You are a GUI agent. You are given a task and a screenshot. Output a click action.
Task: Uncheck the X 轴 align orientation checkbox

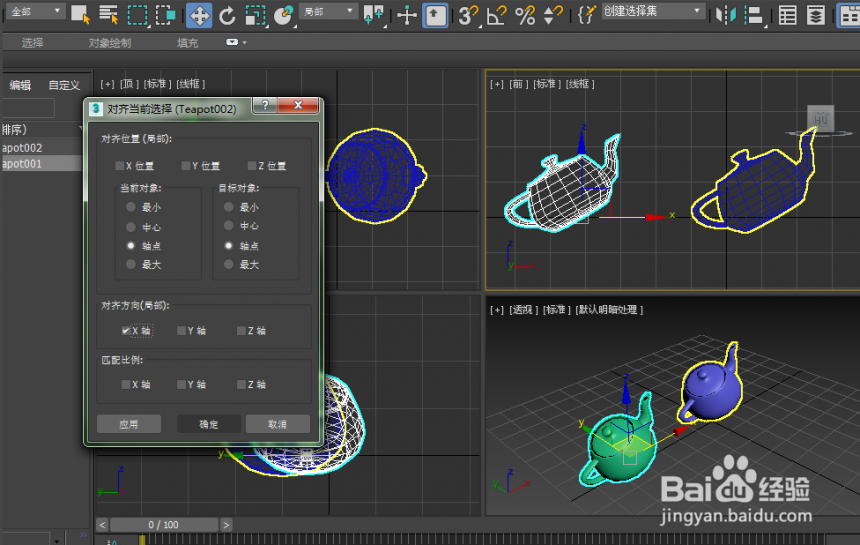(126, 331)
